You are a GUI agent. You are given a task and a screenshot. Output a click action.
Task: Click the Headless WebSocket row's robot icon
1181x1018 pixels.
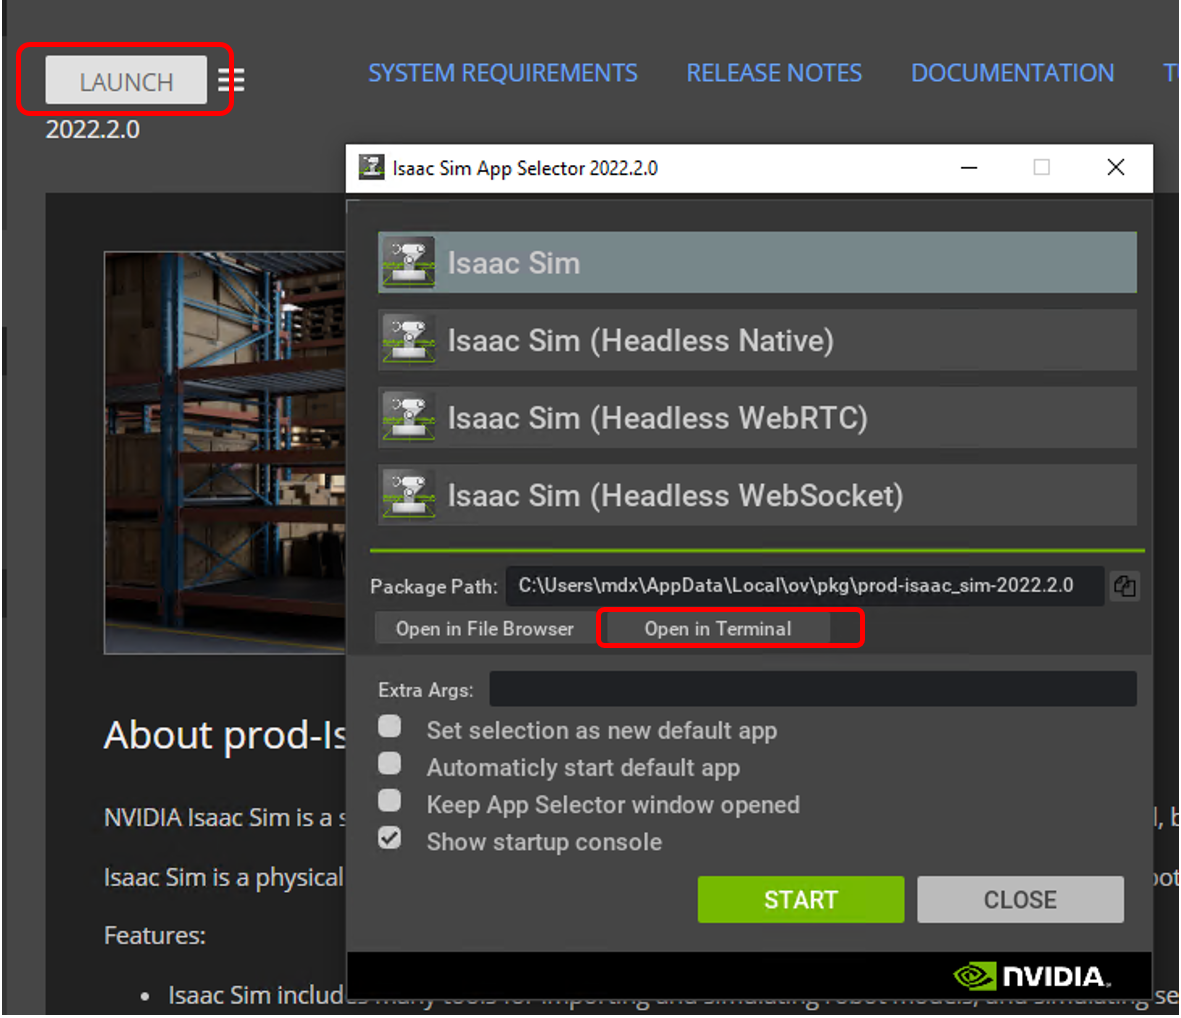click(408, 495)
